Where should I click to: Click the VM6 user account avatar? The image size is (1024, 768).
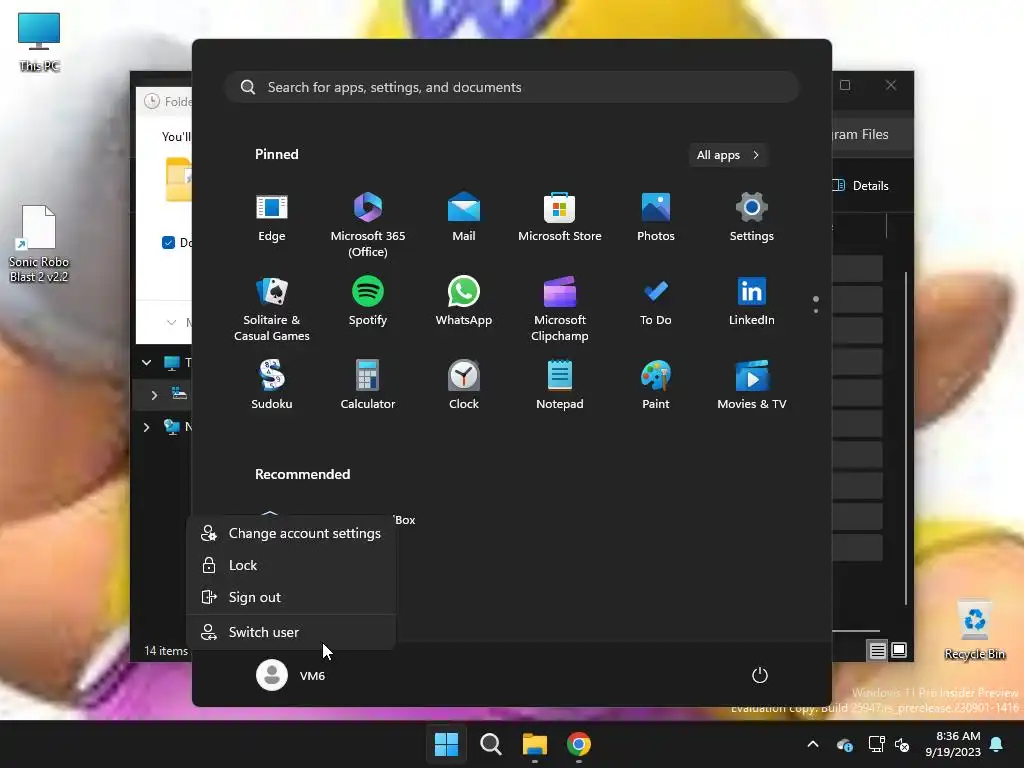272,675
